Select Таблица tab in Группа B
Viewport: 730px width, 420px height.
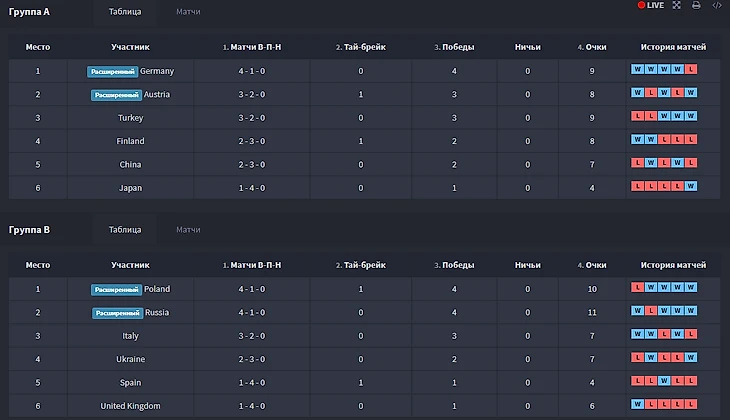[x=125, y=229]
